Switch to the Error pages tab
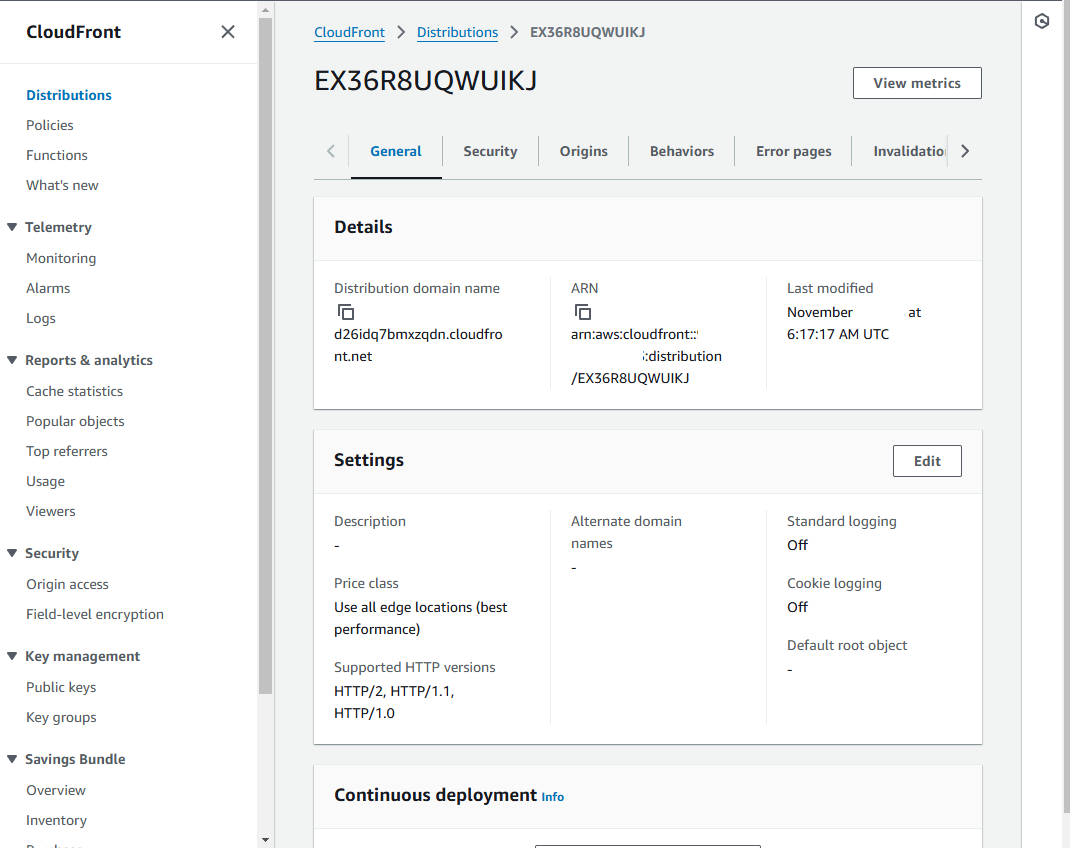 793,151
